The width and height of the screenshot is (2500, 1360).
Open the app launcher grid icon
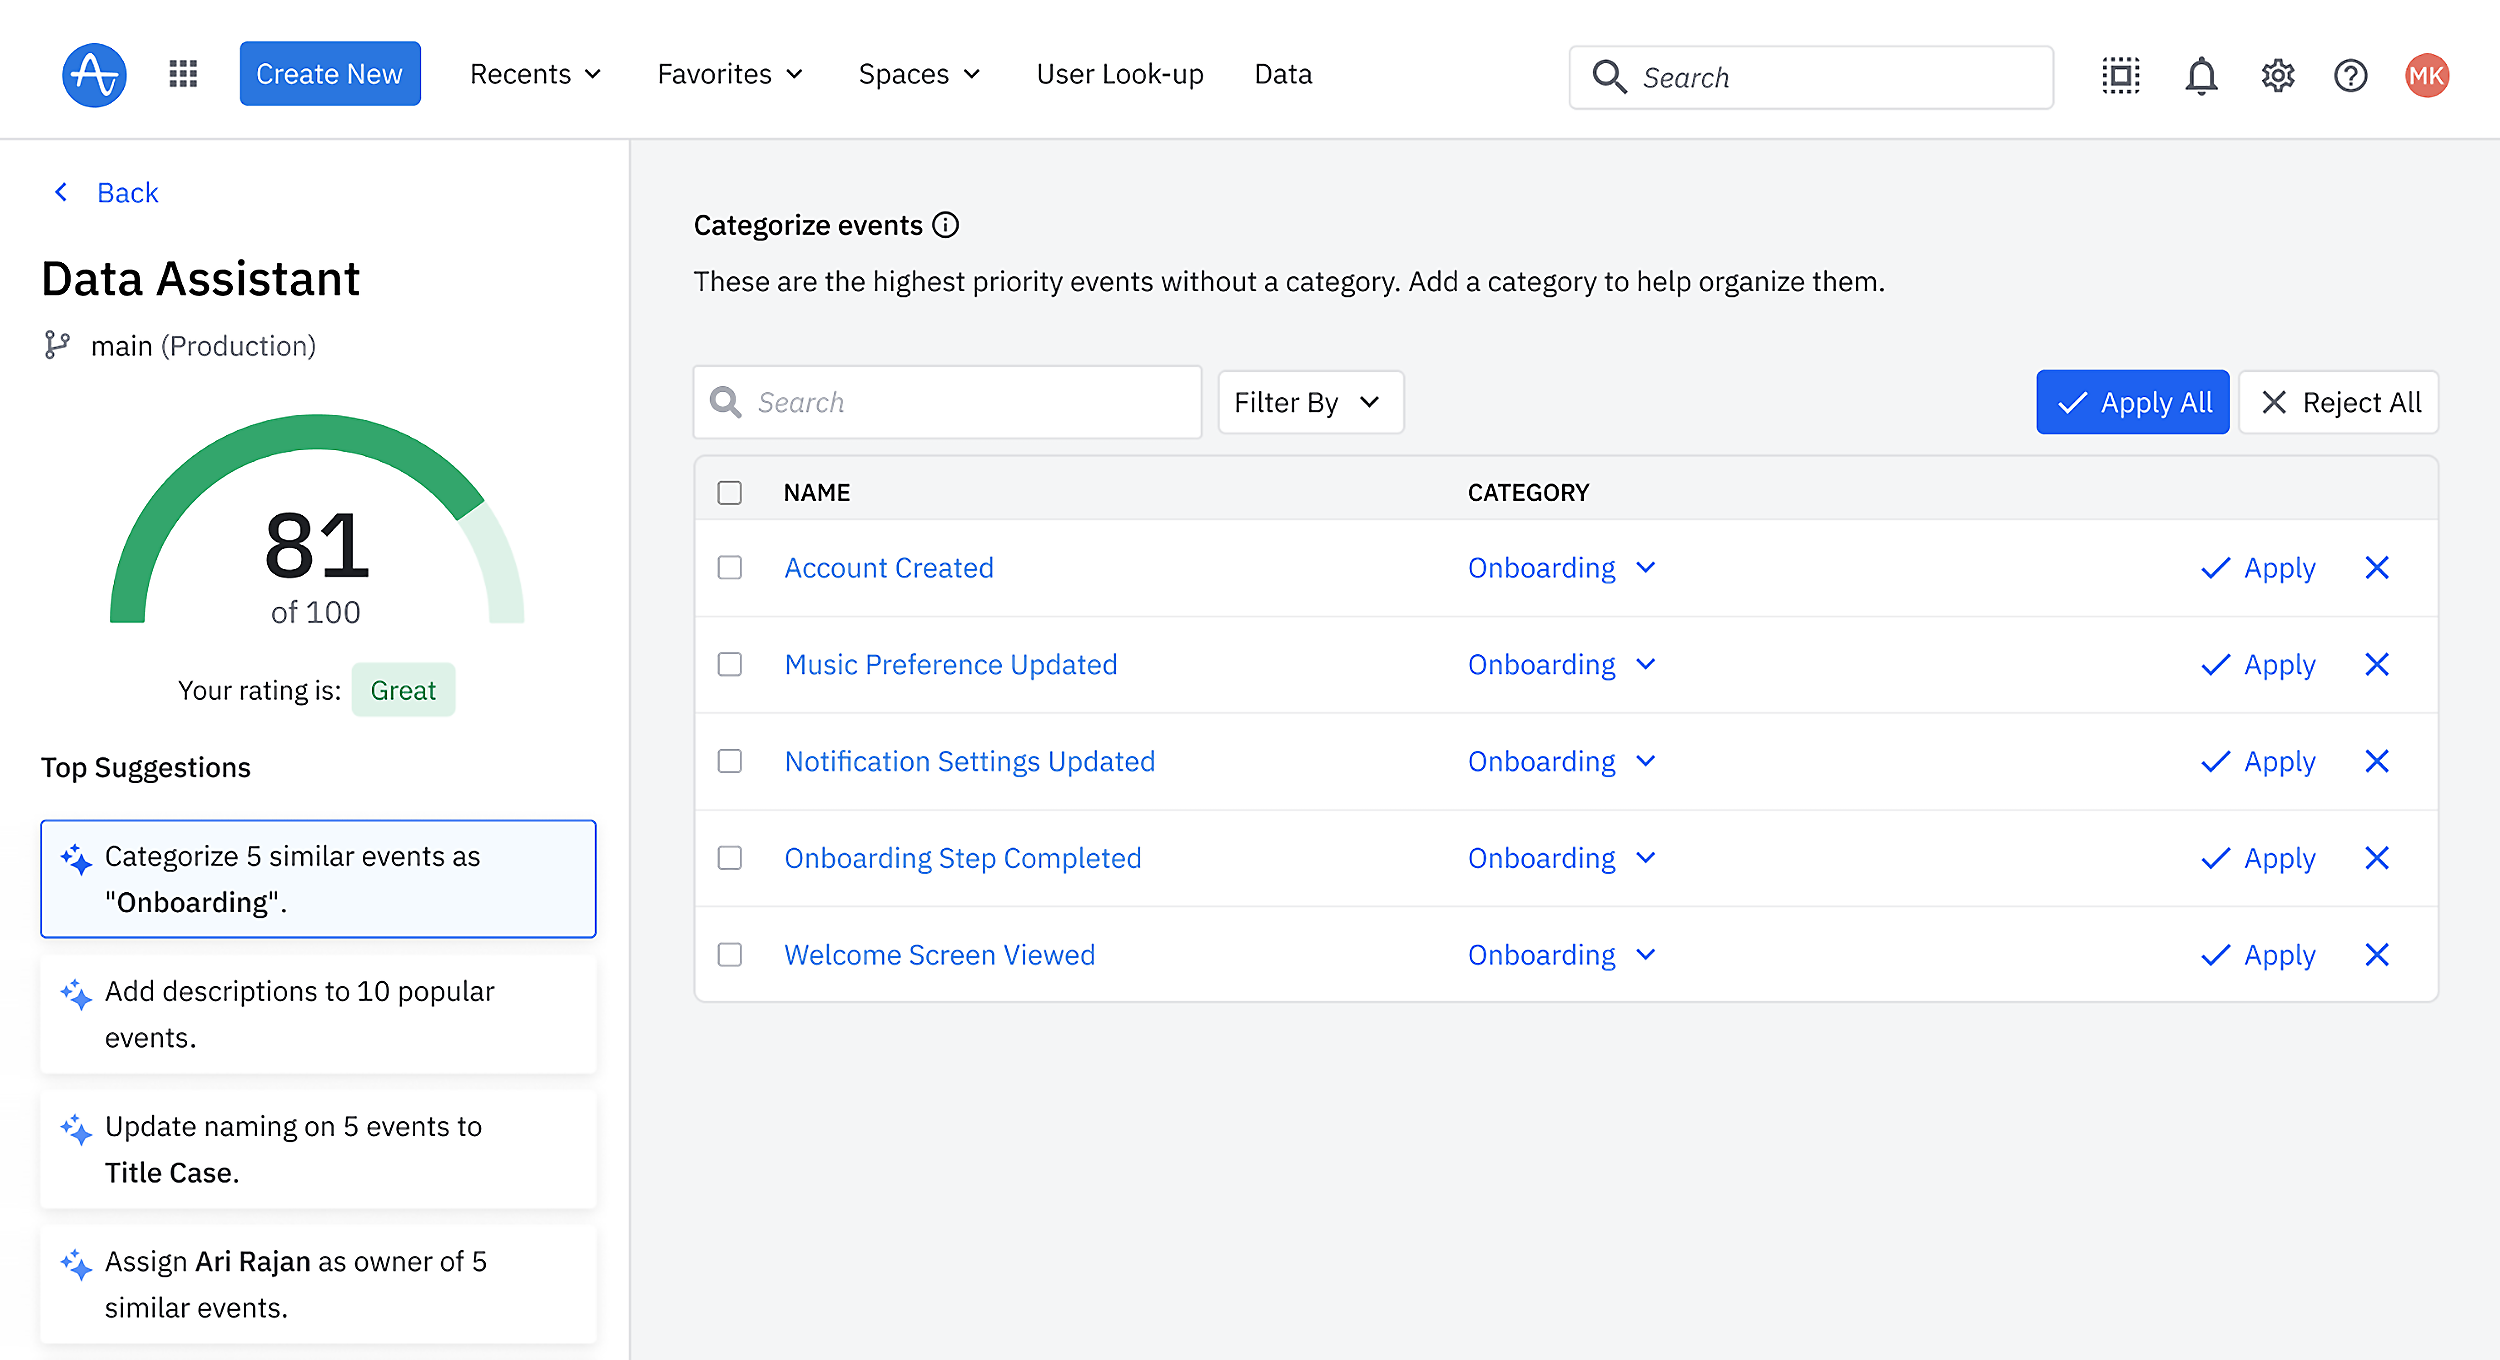pyautogui.click(x=182, y=74)
